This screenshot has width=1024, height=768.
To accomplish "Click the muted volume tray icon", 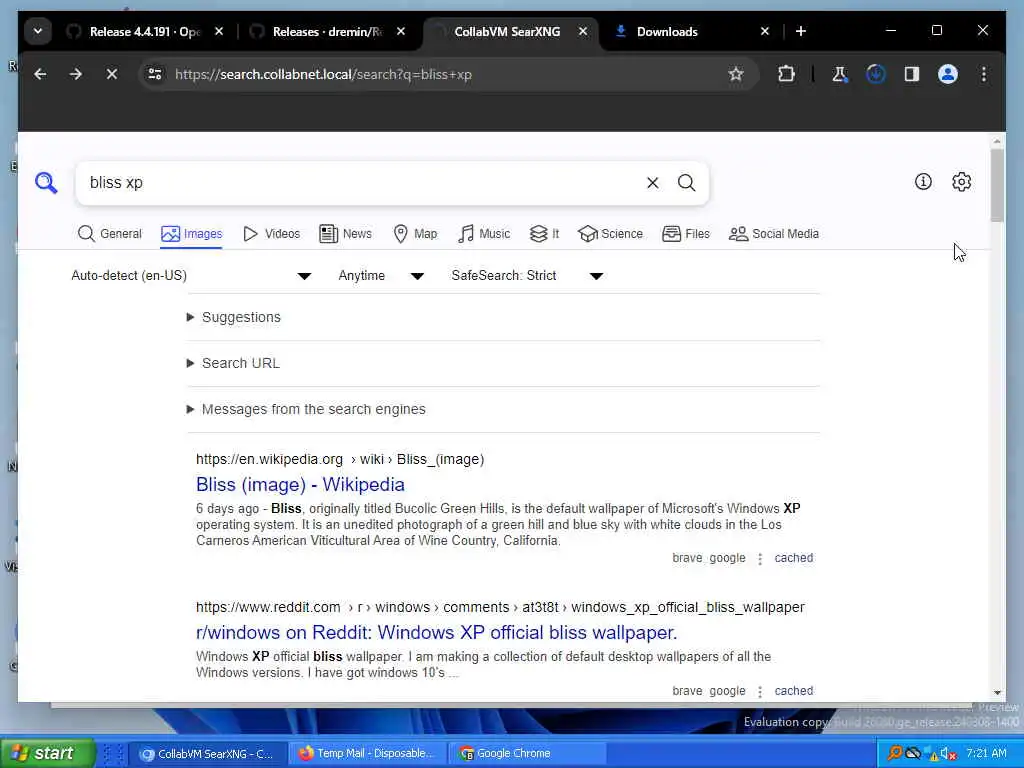I will coord(948,754).
